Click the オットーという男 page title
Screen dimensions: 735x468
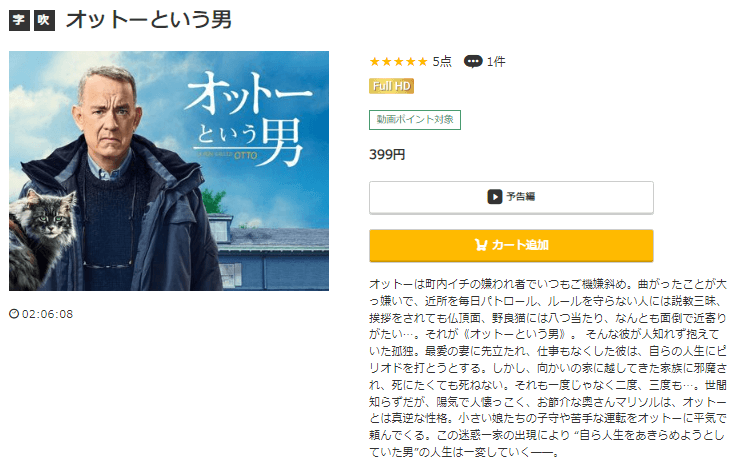(149, 20)
